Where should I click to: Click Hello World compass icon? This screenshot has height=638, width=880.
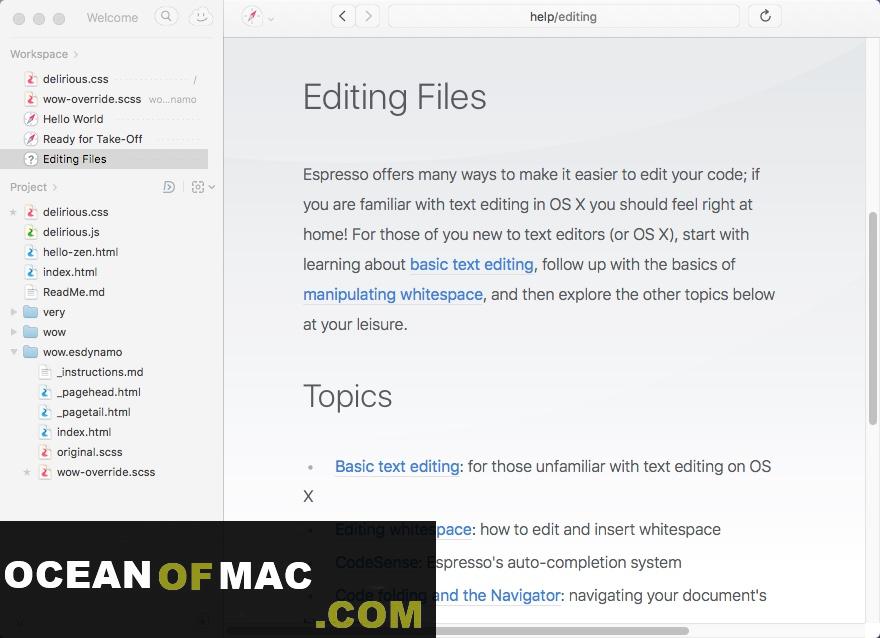[x=31, y=119]
